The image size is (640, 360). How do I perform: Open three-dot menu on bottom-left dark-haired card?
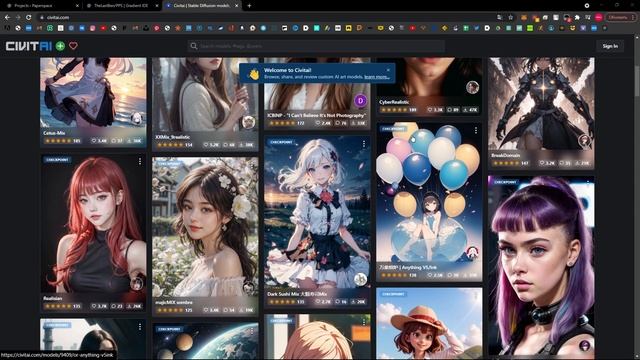[140, 327]
